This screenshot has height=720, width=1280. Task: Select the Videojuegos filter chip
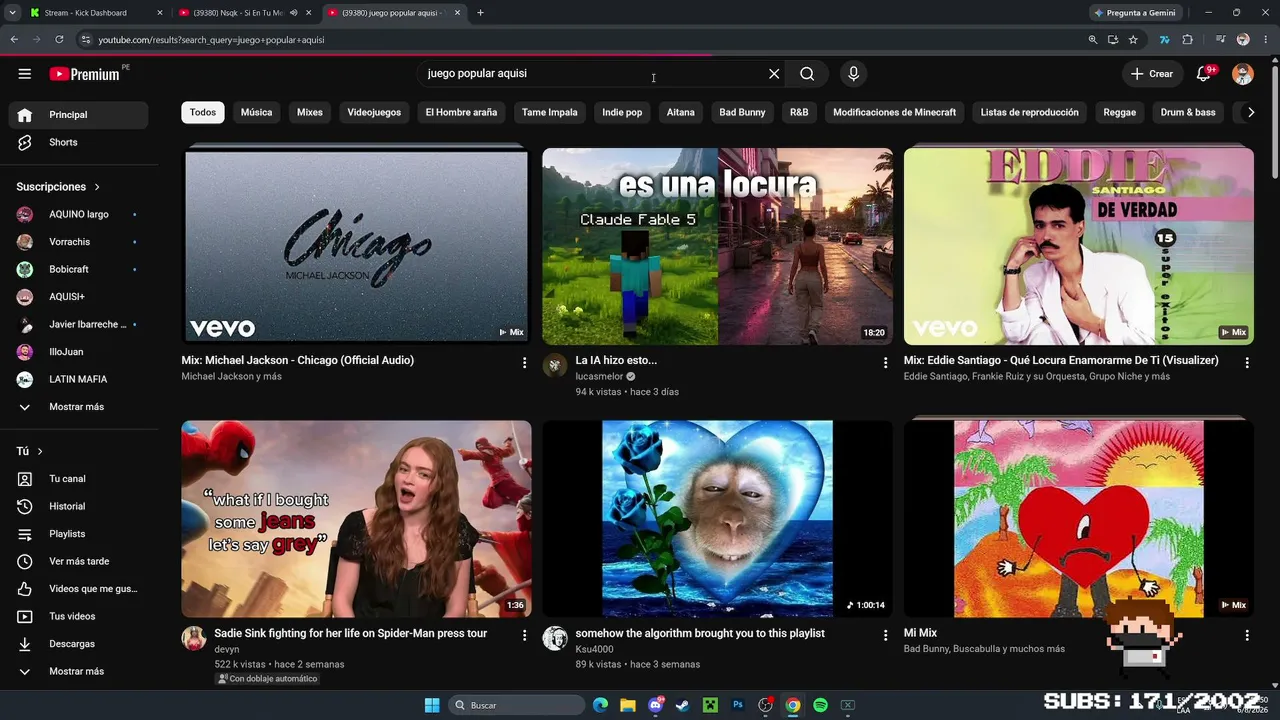pyautogui.click(x=374, y=113)
